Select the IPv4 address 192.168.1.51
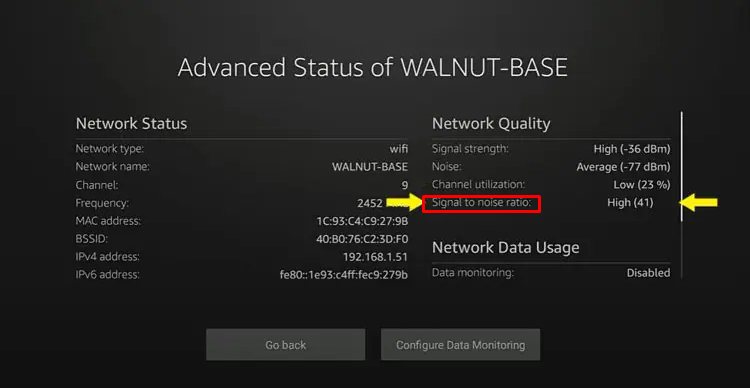The image size is (750, 388). (375, 257)
